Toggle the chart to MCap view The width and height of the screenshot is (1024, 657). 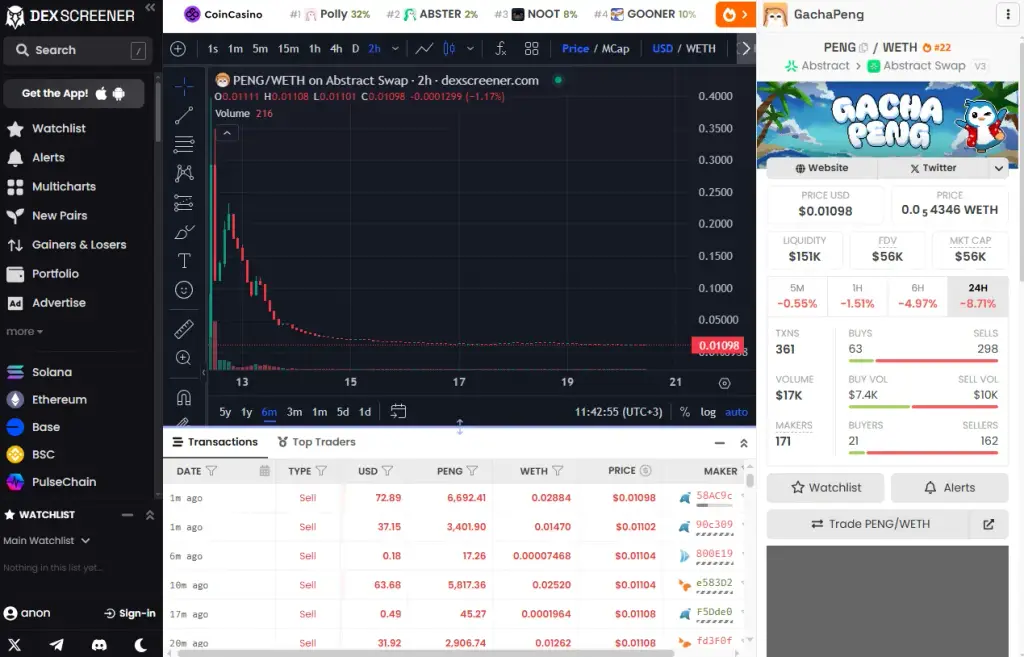615,48
